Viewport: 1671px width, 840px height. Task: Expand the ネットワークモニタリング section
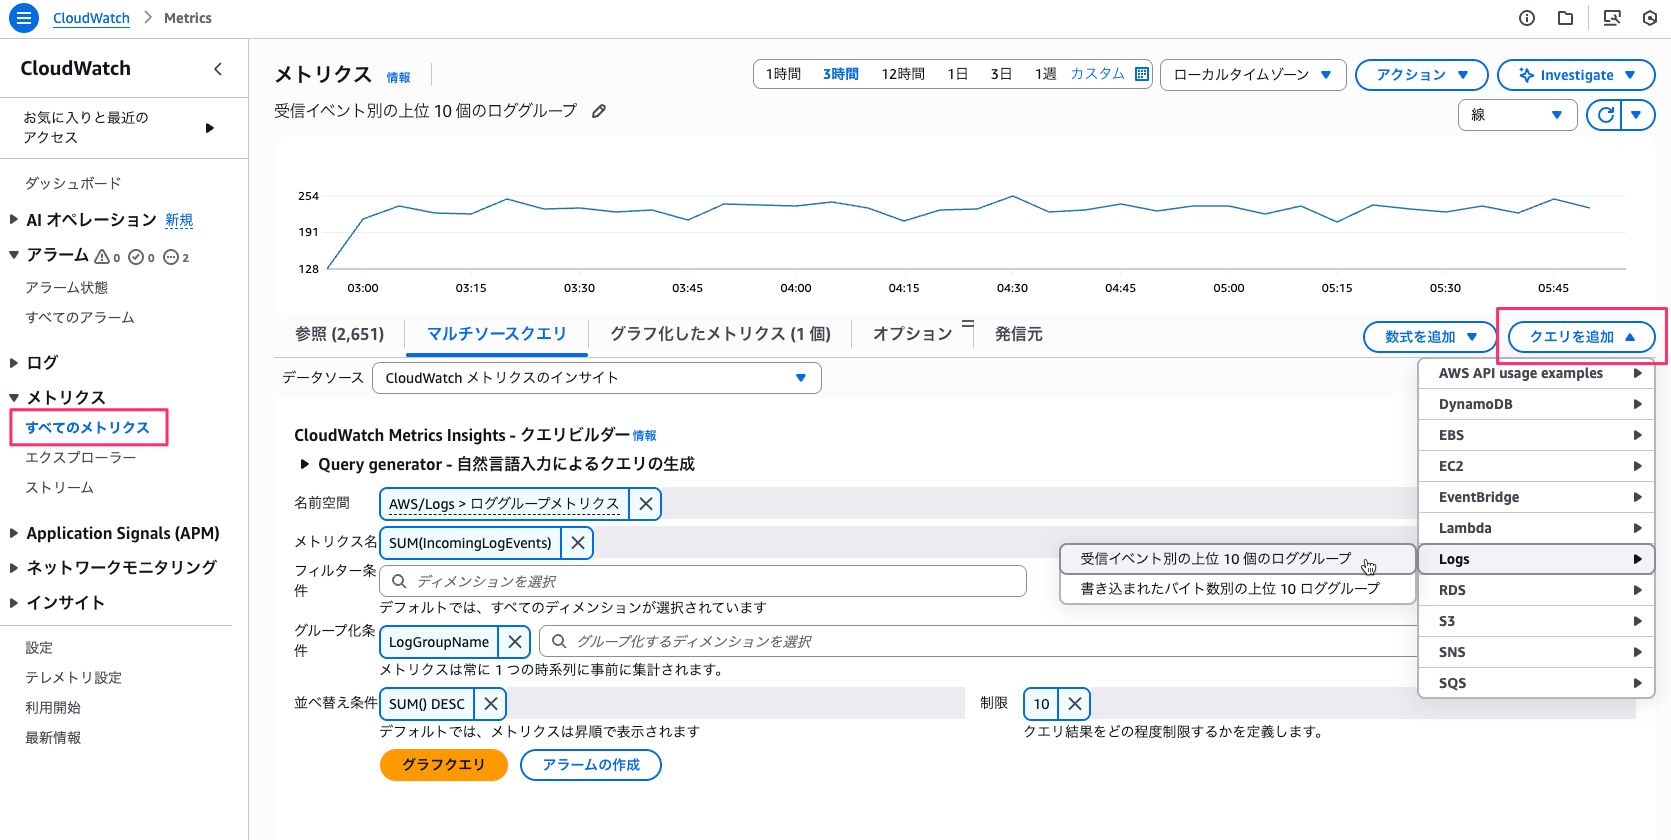tap(14, 568)
